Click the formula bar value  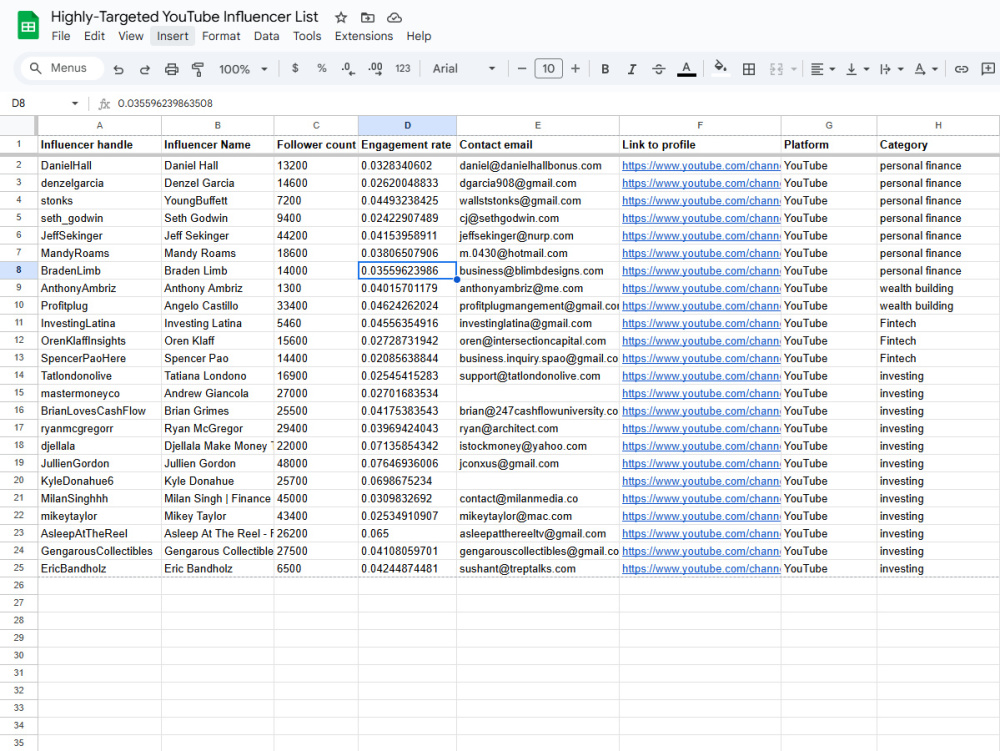click(165, 103)
